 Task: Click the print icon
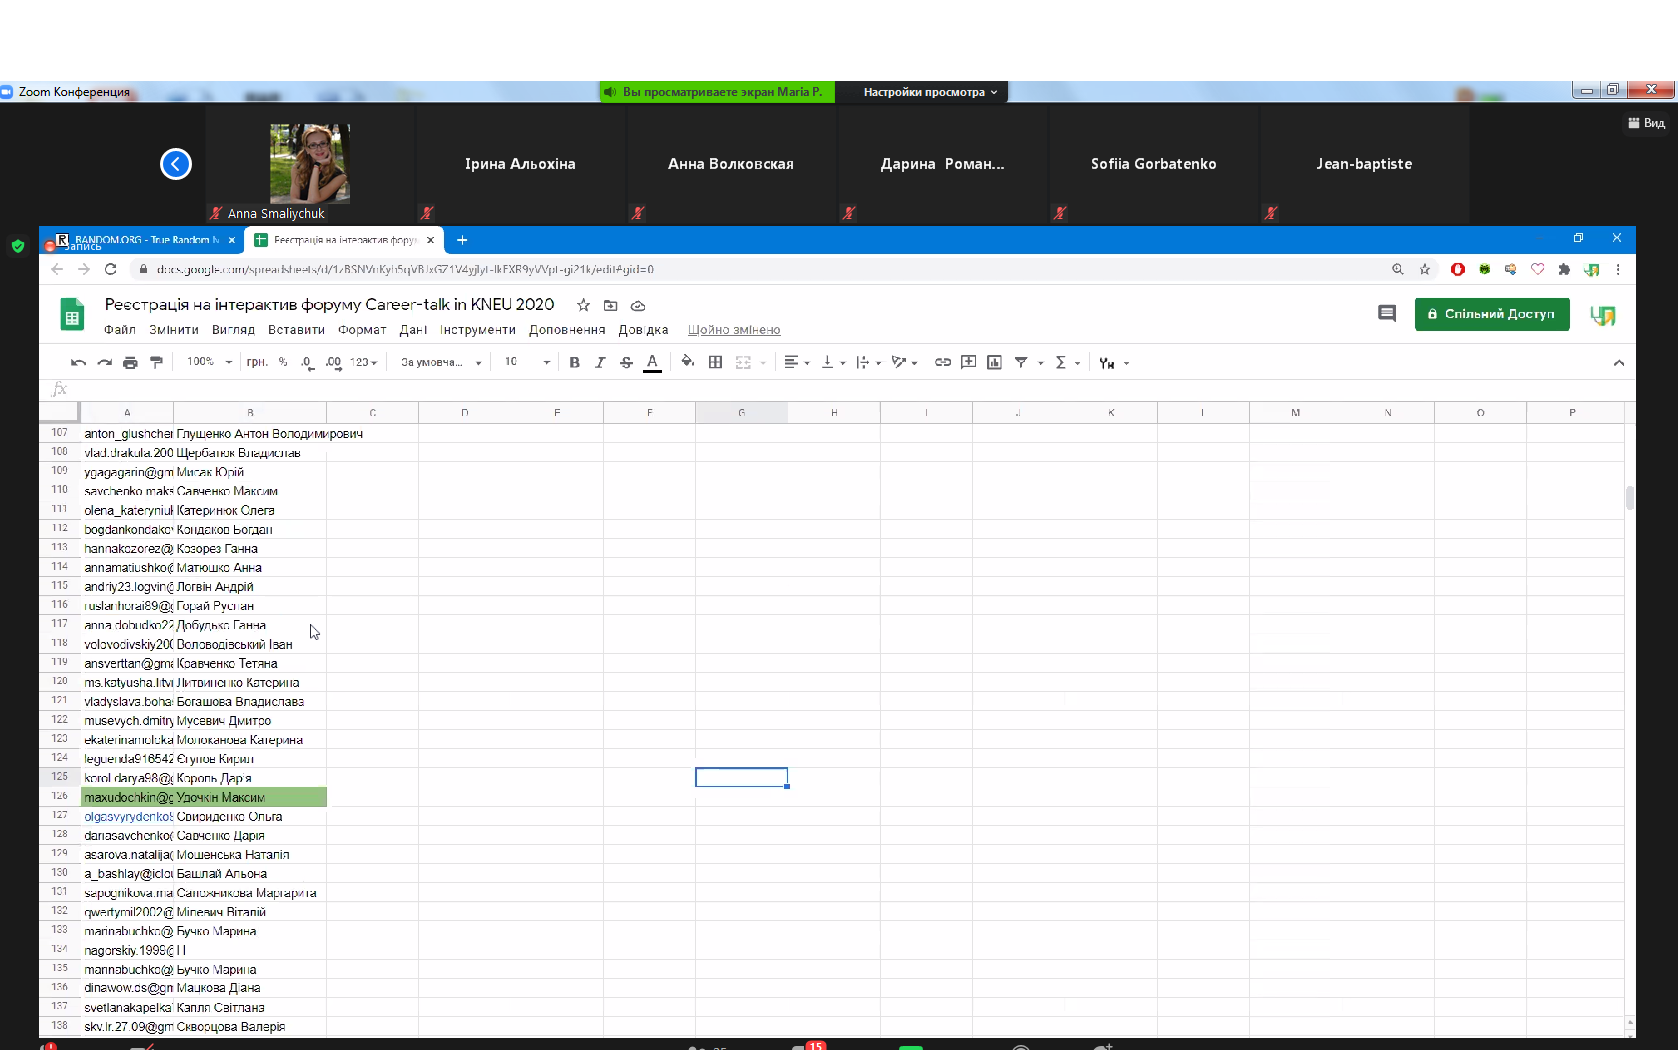(x=130, y=363)
